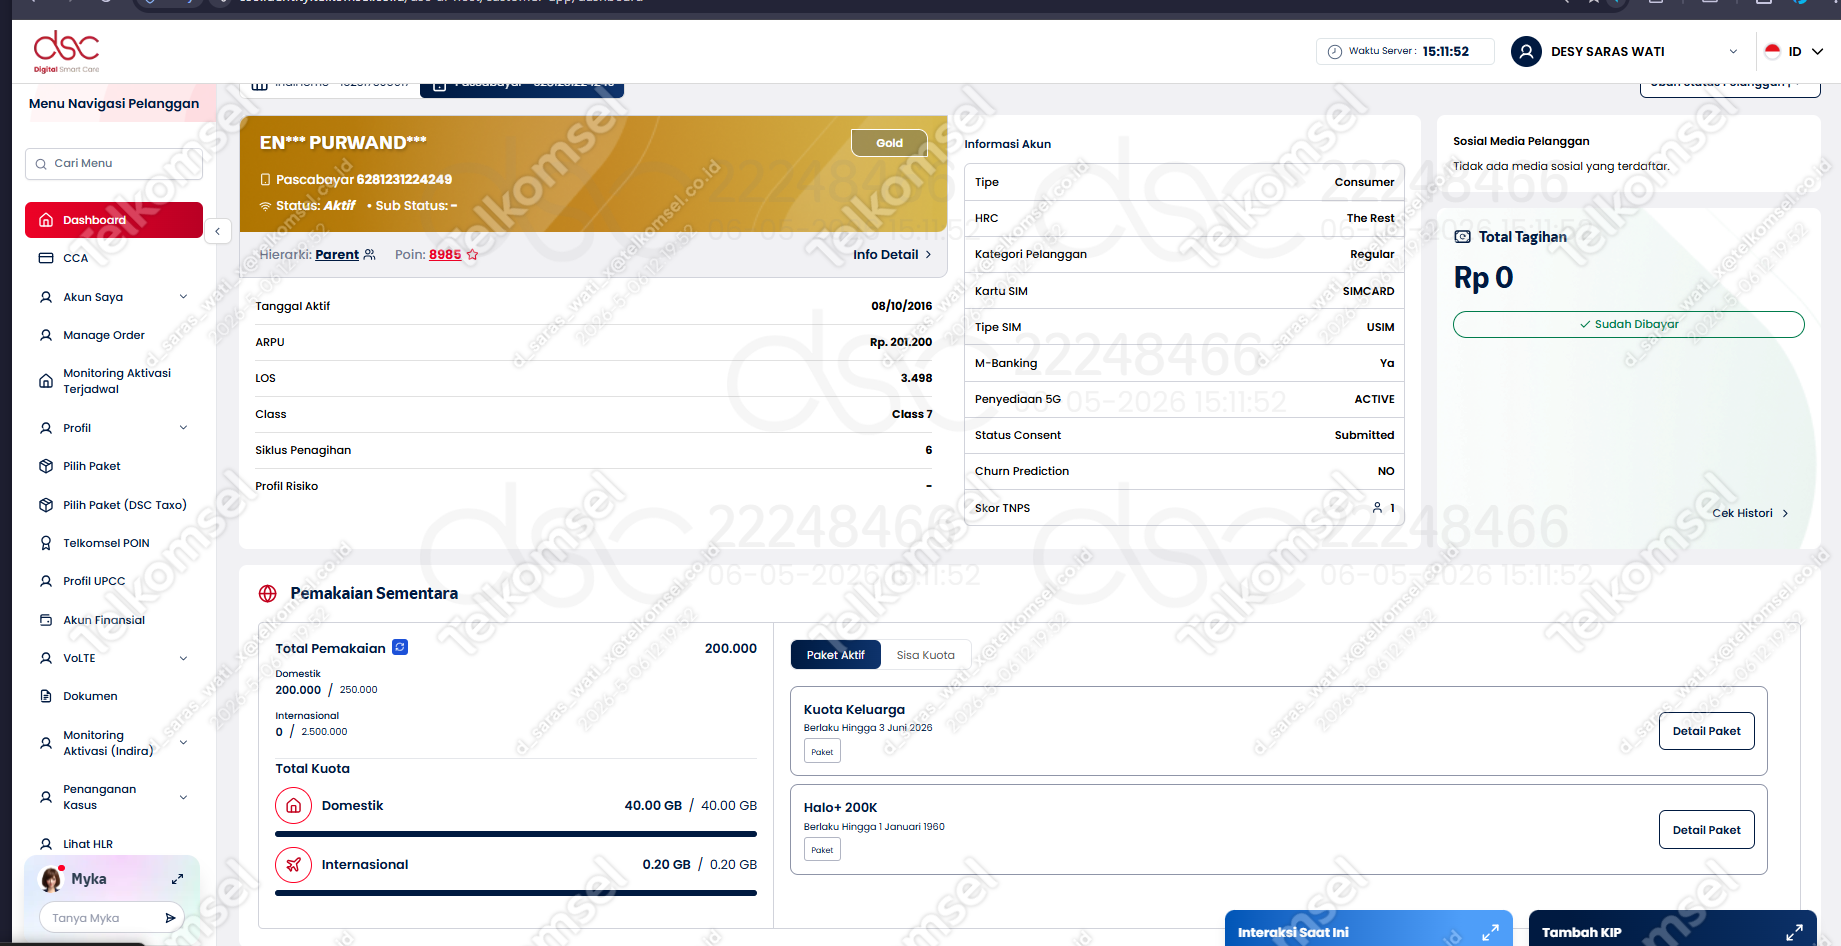This screenshot has width=1841, height=946.
Task: Click the Dokumen file icon
Action: [x=46, y=696]
